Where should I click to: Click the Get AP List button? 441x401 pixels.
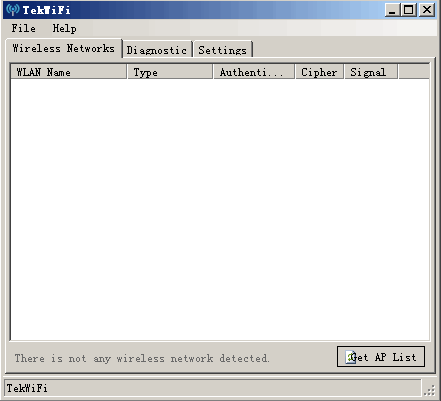[x=381, y=357]
